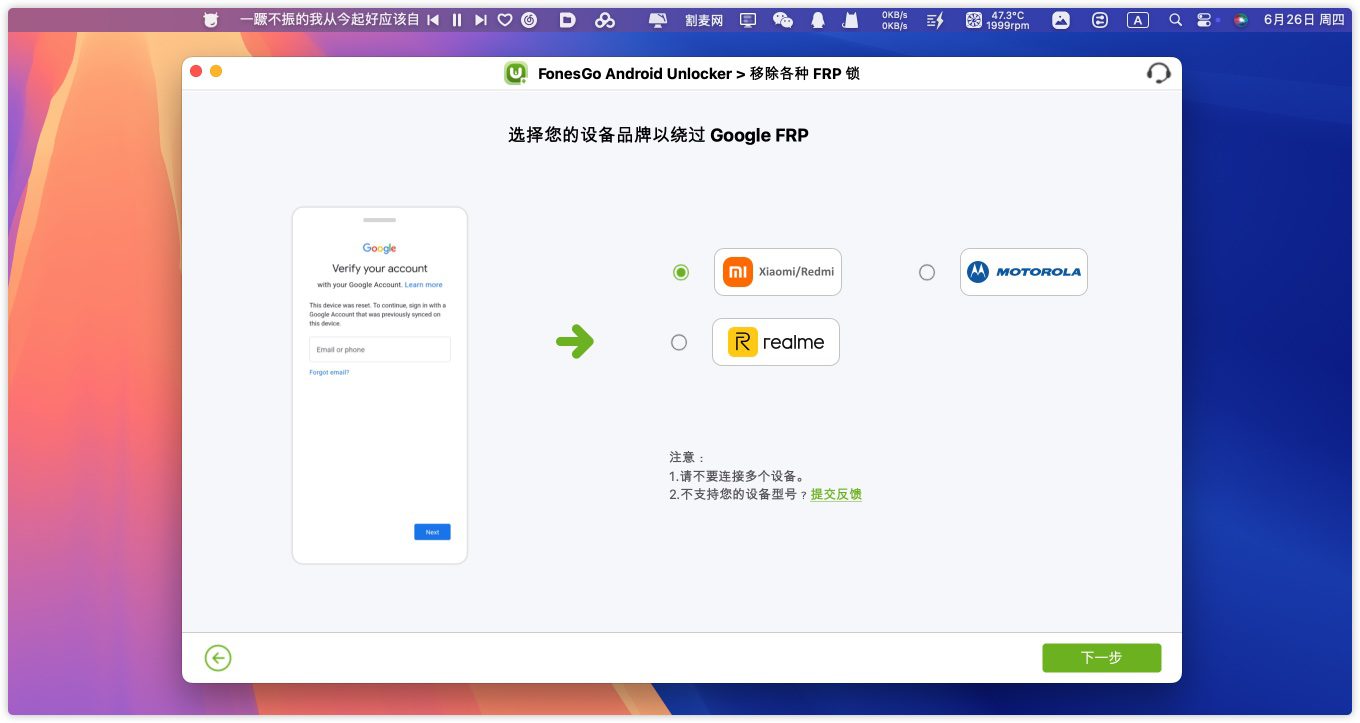Go to previous track in menu bar
Viewport: 1360px width, 723px height.
point(433,20)
